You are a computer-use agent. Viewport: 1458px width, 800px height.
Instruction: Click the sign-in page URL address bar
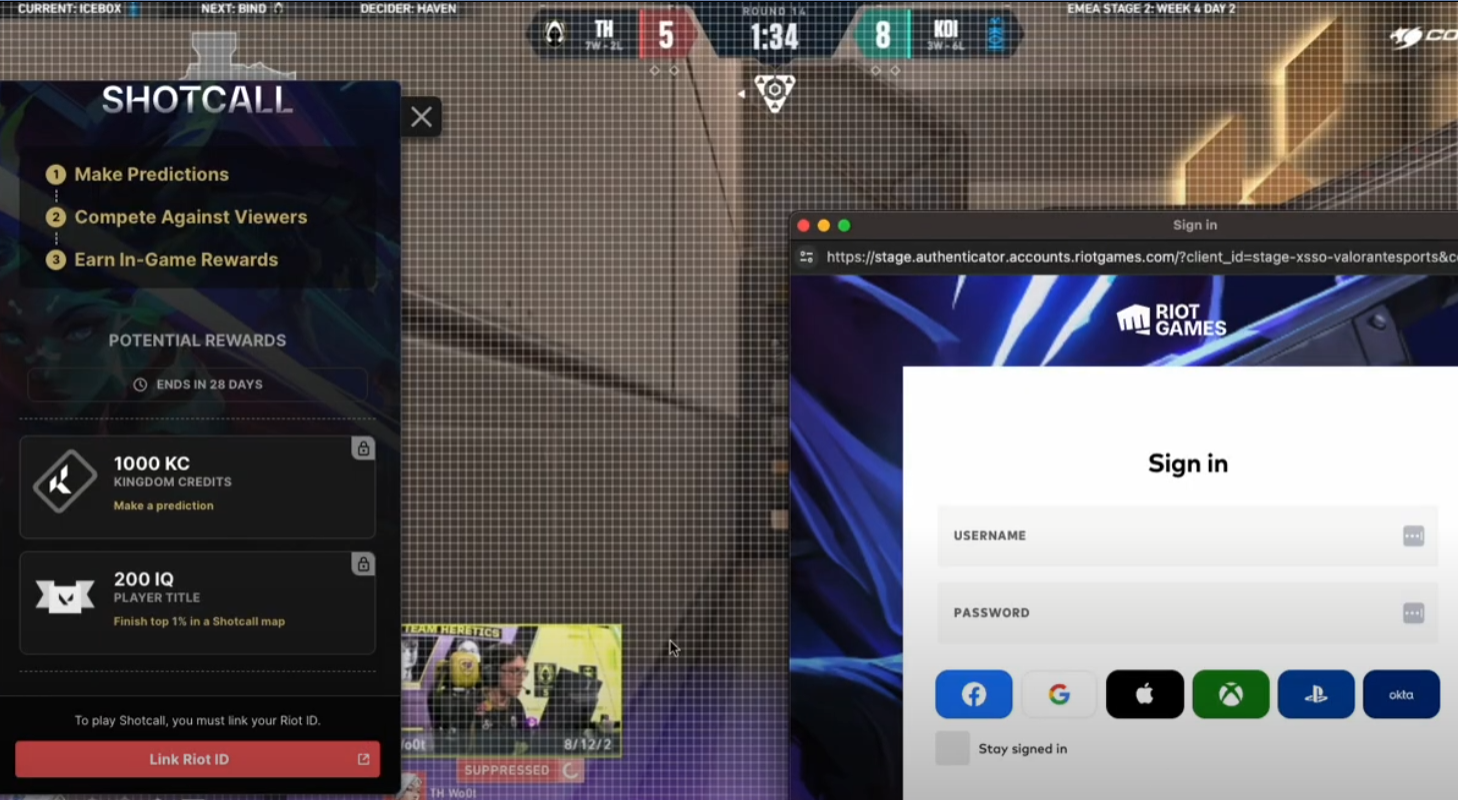pos(1130,257)
